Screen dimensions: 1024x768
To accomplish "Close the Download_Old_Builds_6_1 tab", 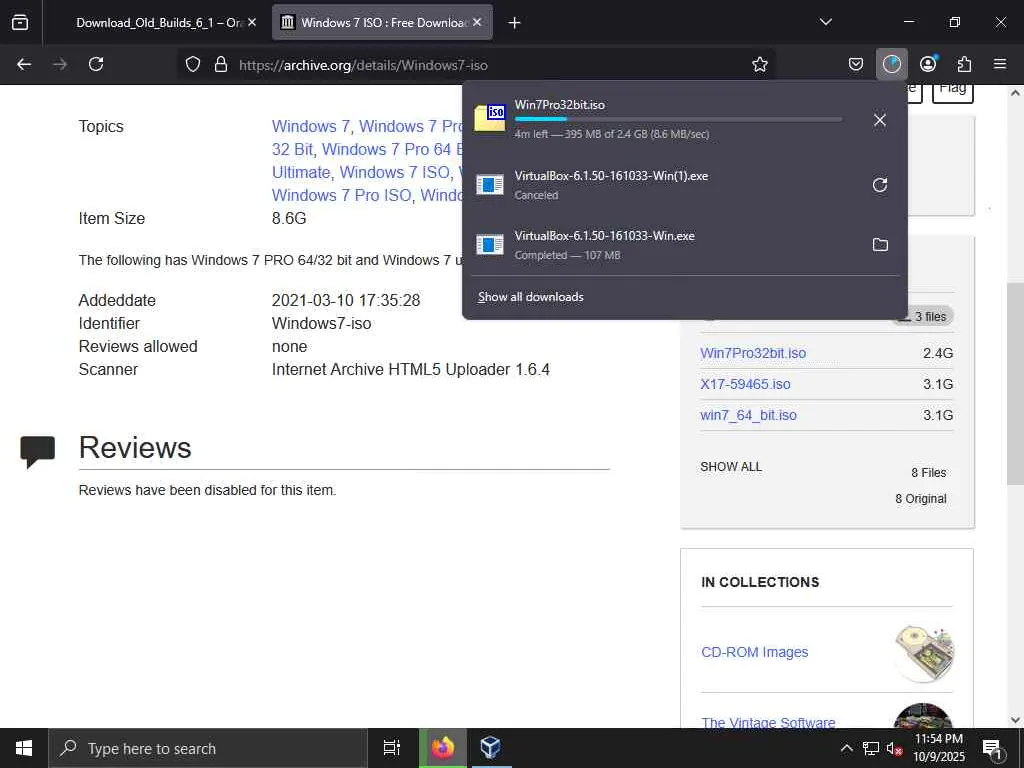I will (x=252, y=22).
